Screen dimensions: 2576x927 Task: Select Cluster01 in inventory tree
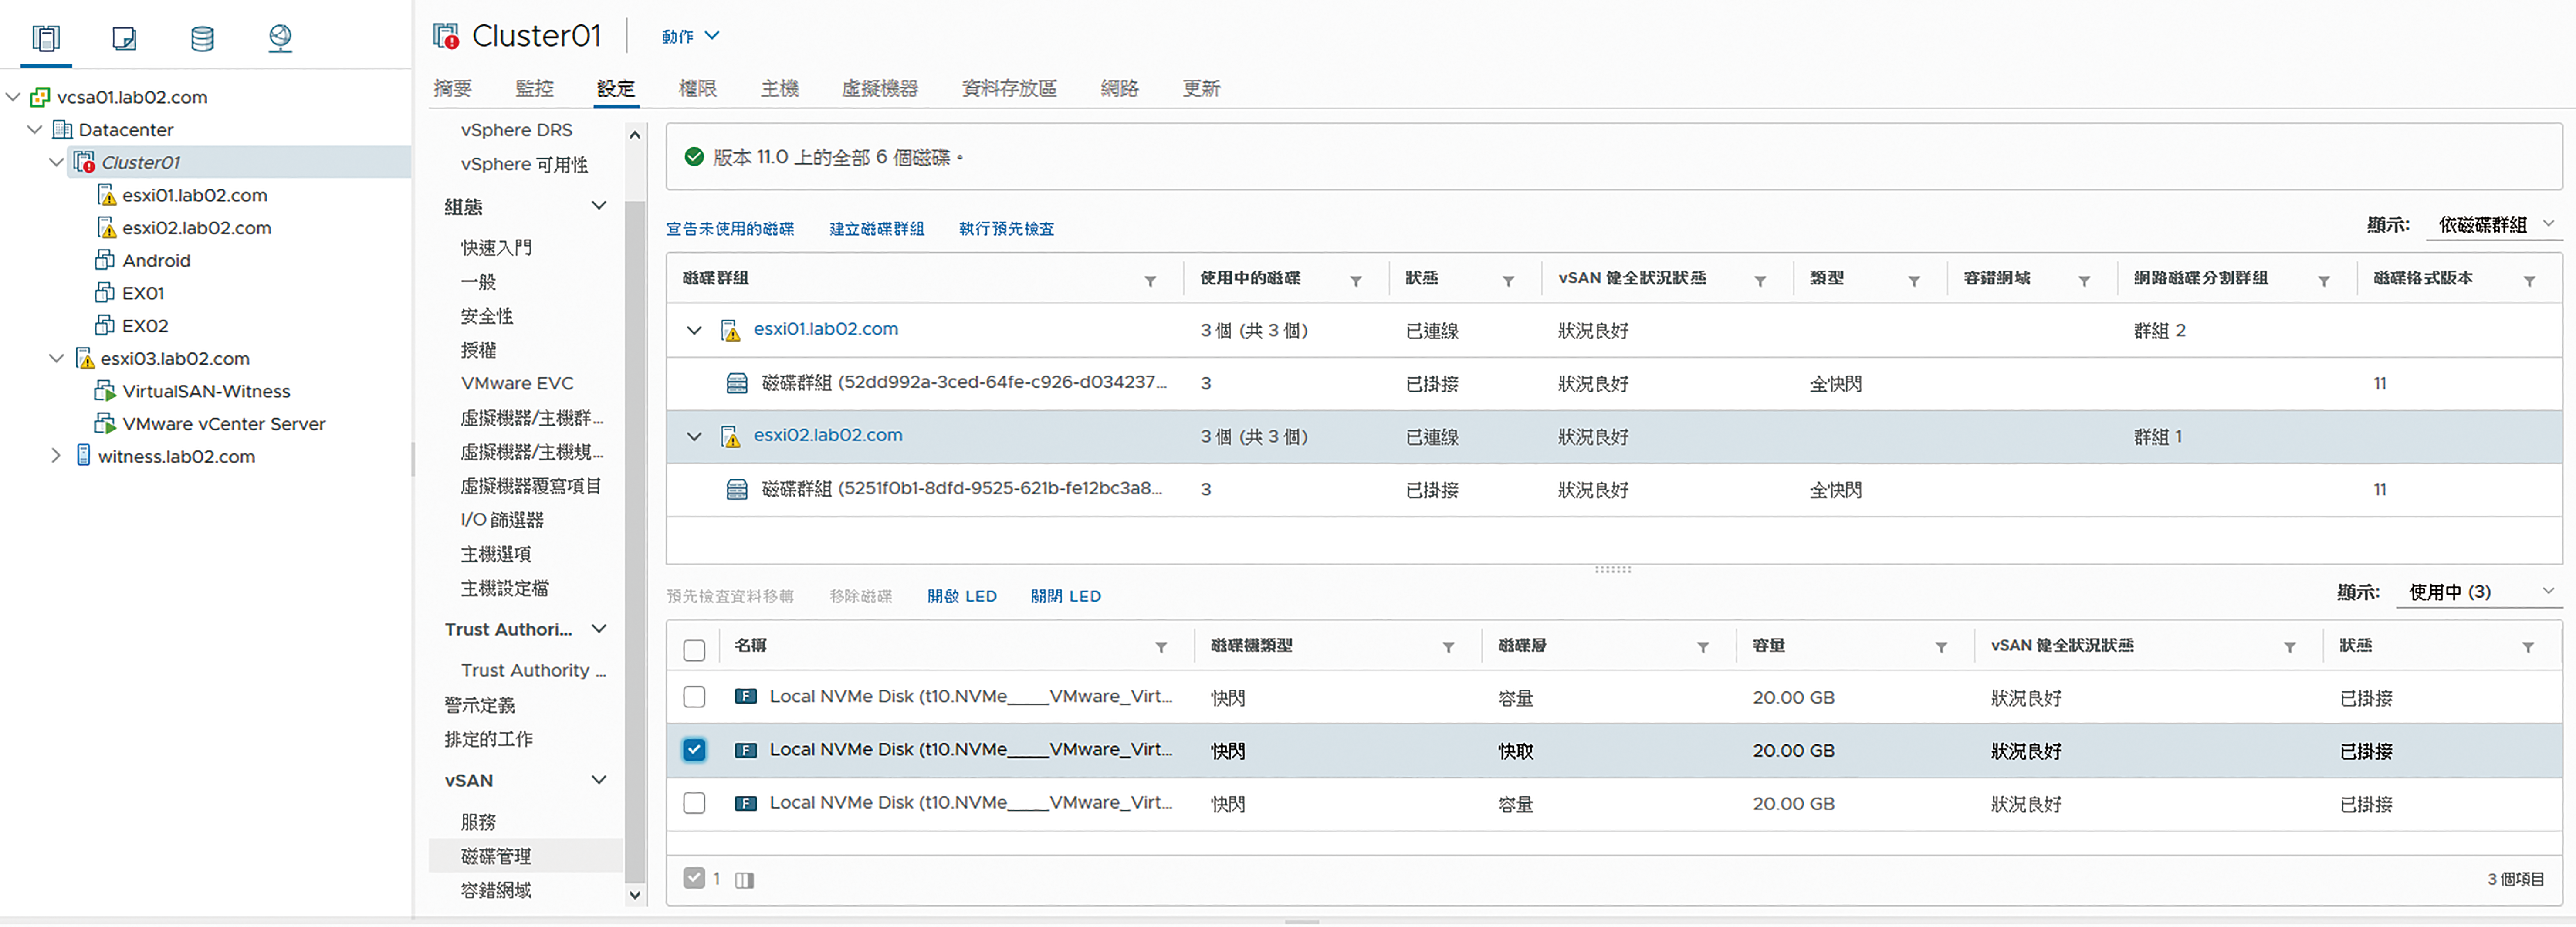click(141, 162)
